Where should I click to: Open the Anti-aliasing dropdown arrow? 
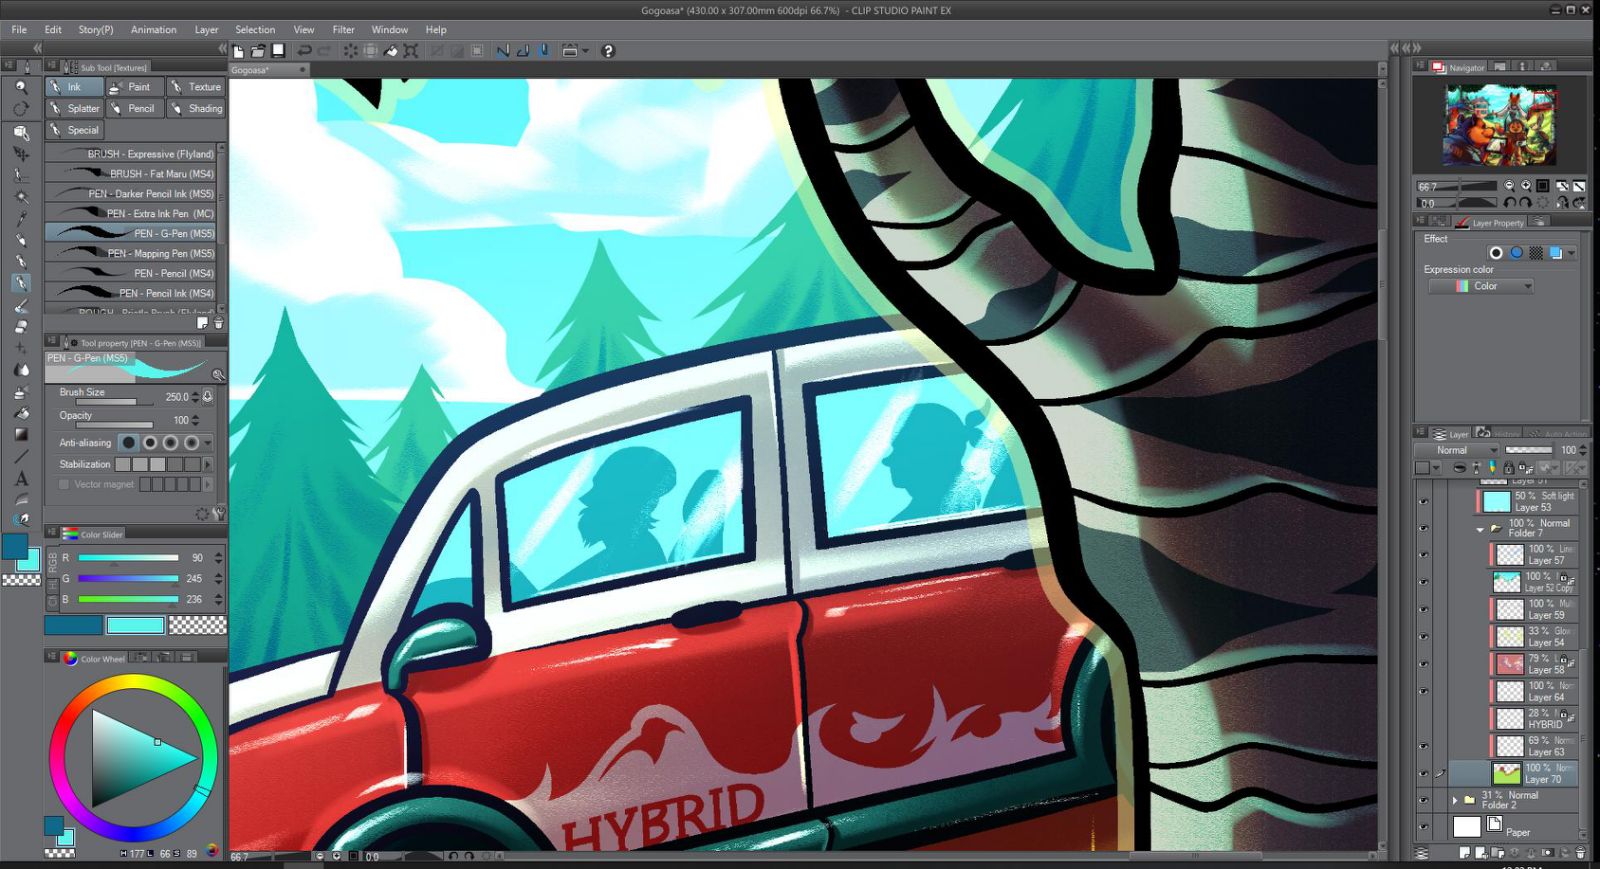208,442
